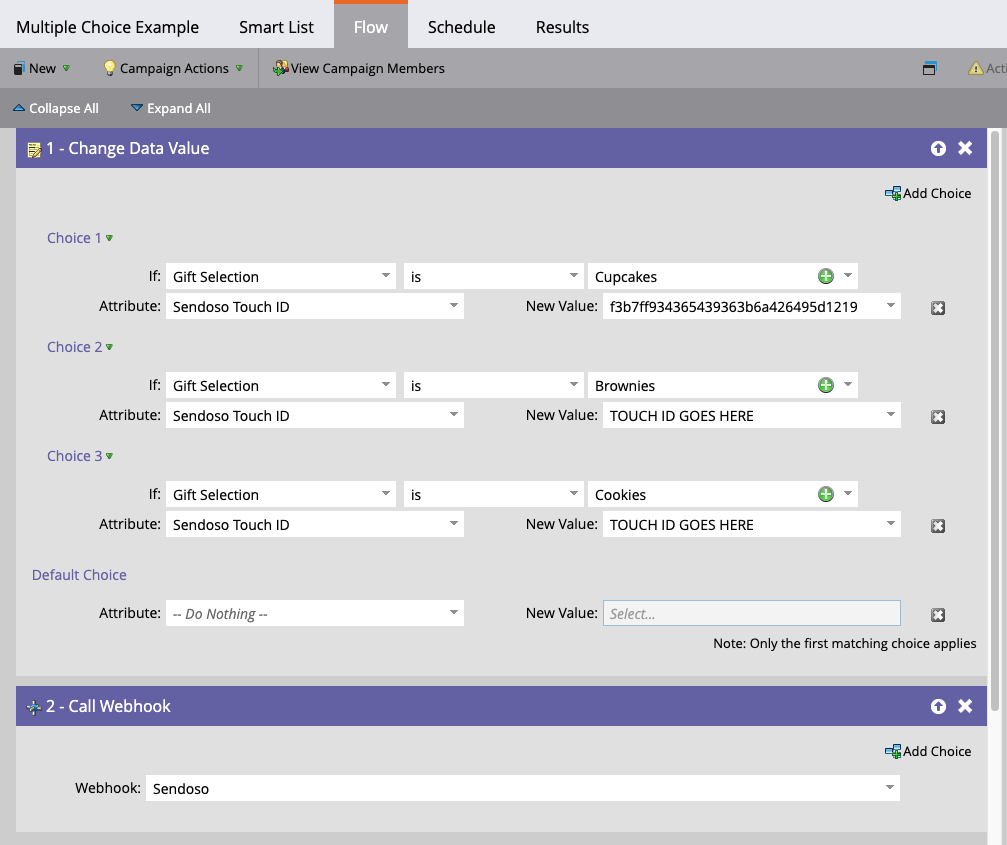Click green plus icon next to Cupcakes
The height and width of the screenshot is (845, 1007).
point(826,276)
